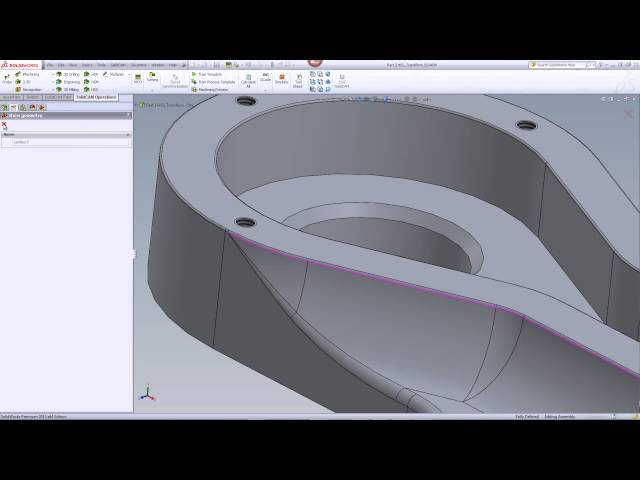Open the Insert menu

point(87,65)
